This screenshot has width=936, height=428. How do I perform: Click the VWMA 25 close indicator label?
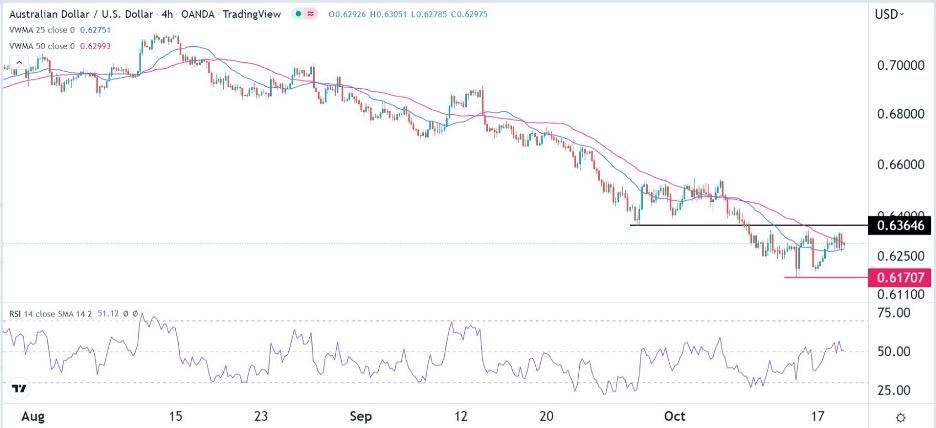[x=42, y=30]
